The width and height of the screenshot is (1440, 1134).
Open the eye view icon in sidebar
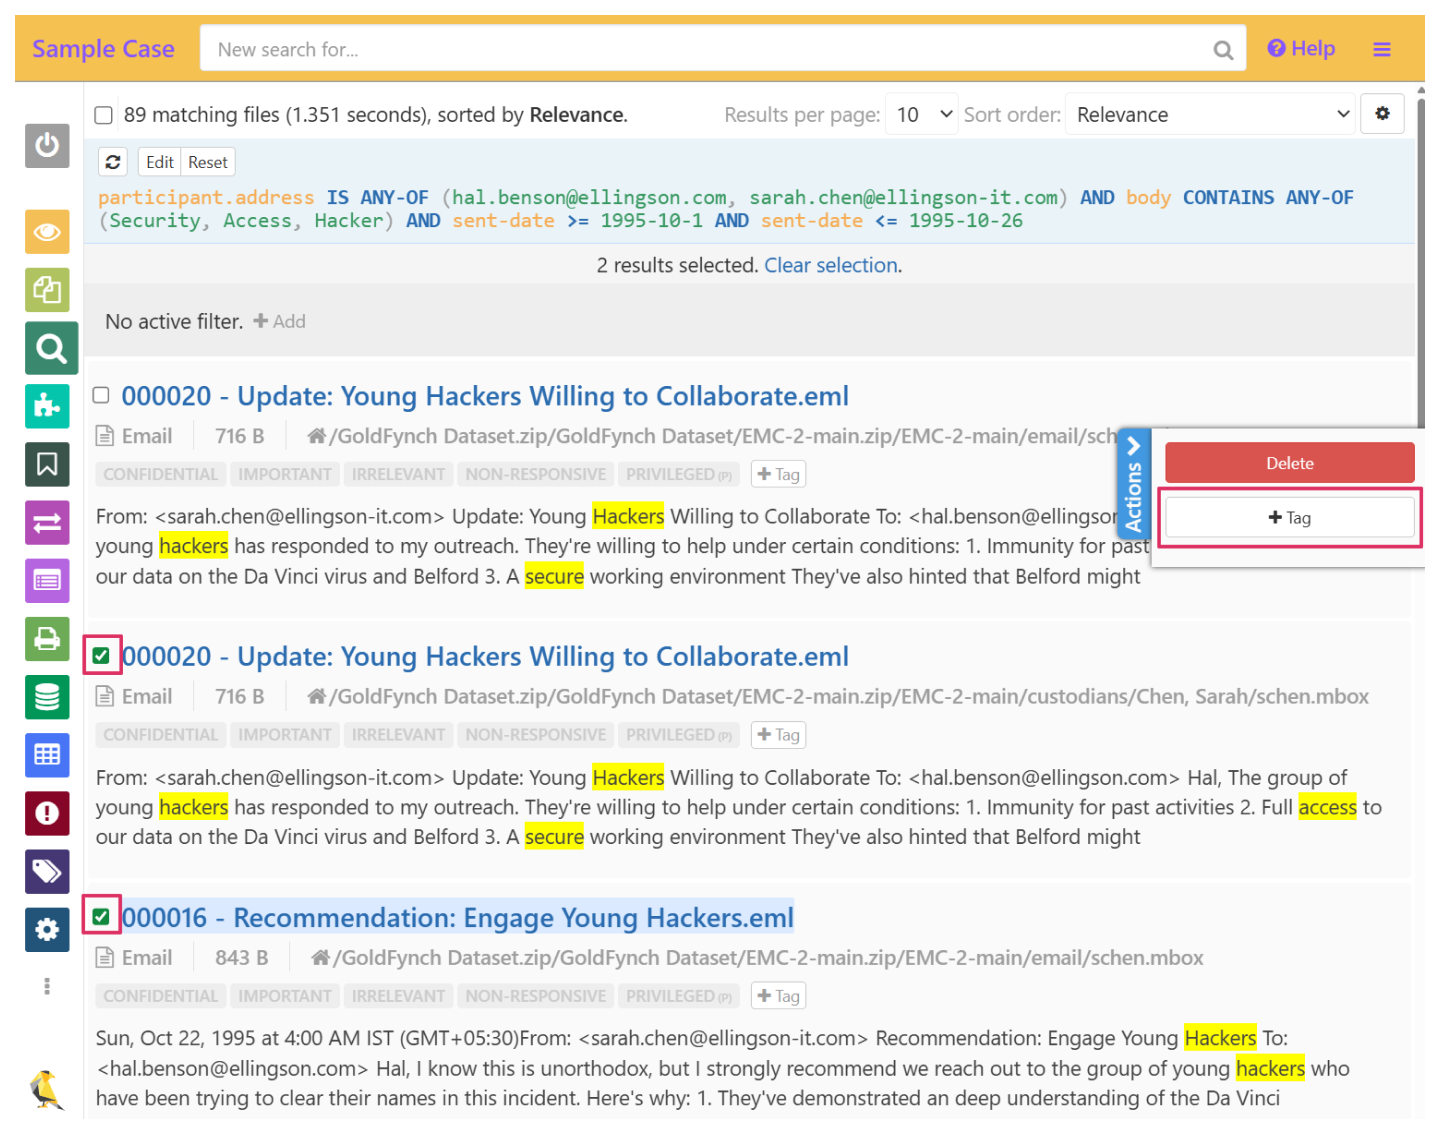click(x=47, y=232)
